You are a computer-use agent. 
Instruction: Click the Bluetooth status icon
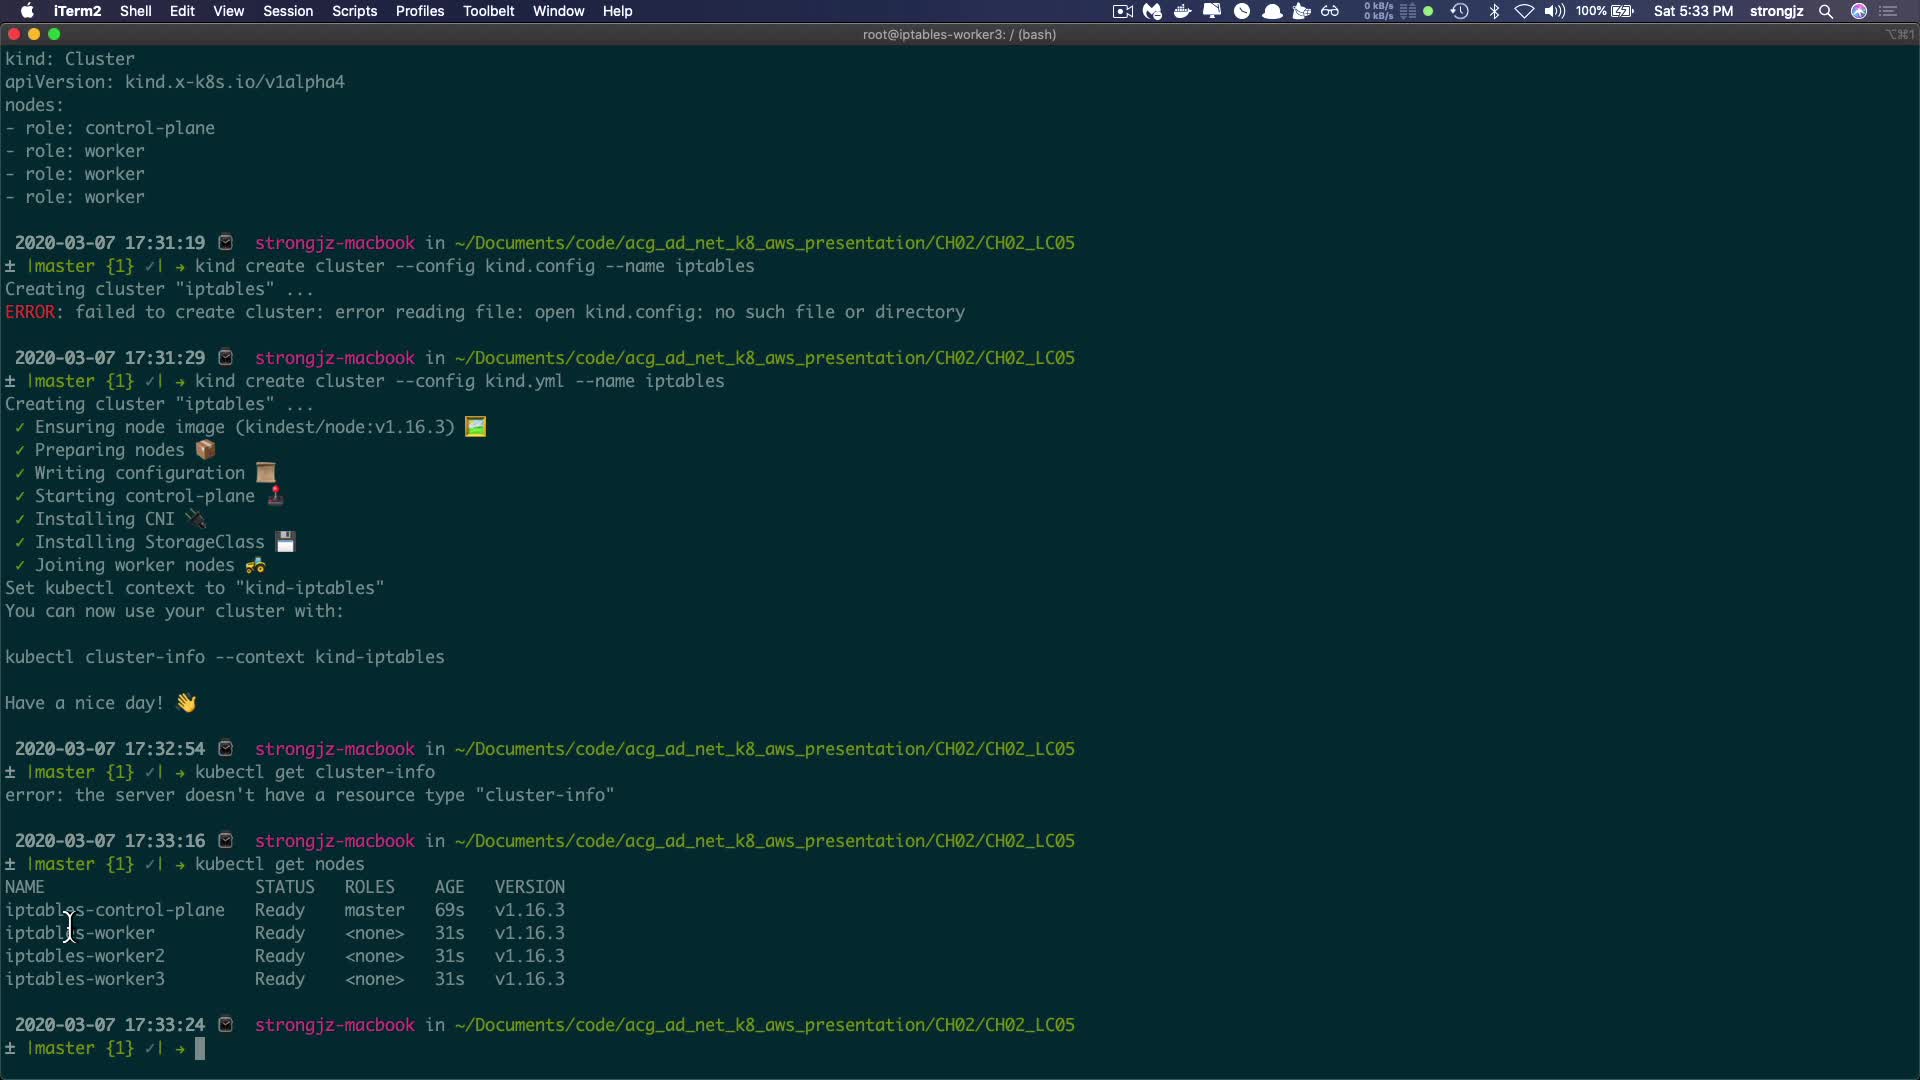(1494, 11)
